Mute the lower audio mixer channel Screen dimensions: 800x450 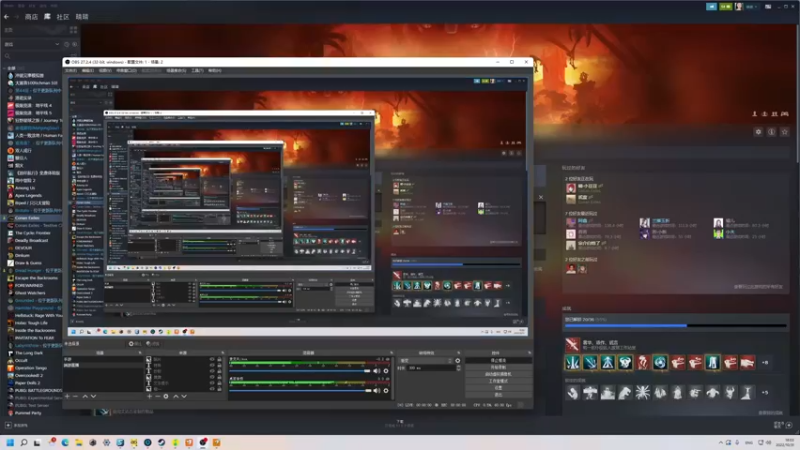click(377, 391)
